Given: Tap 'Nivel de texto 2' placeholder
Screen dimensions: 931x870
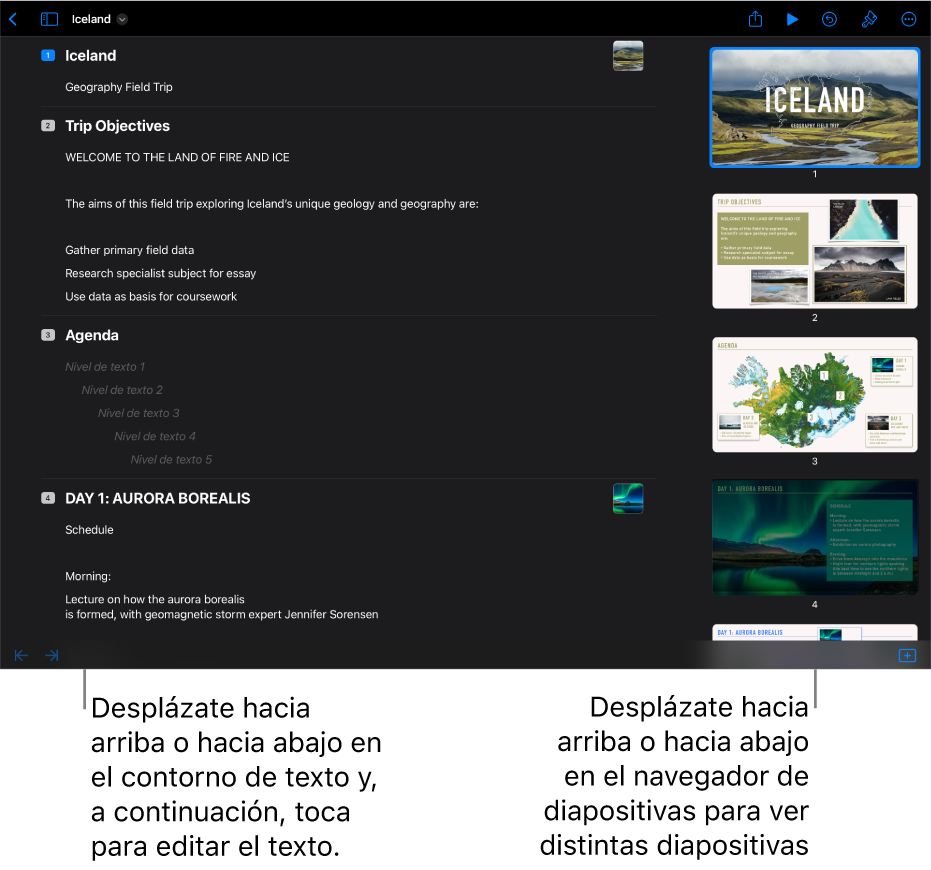Looking at the screenshot, I should [x=122, y=390].
